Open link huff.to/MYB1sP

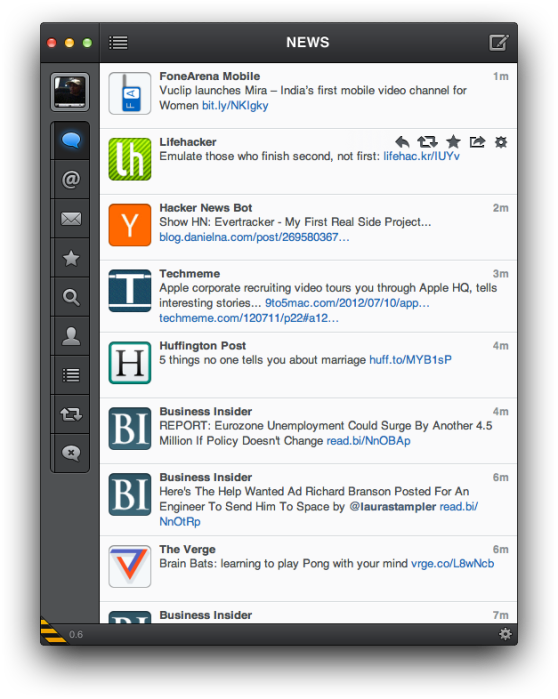click(x=410, y=360)
